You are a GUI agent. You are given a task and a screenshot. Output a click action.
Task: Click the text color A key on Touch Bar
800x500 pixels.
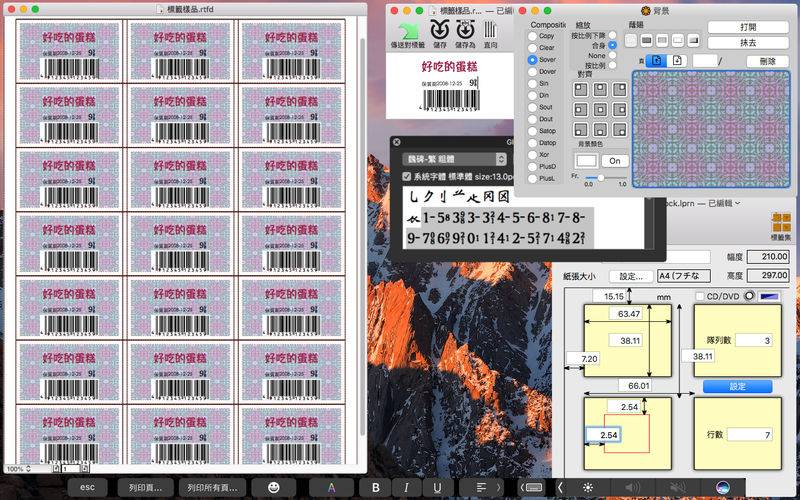pyautogui.click(x=332, y=487)
